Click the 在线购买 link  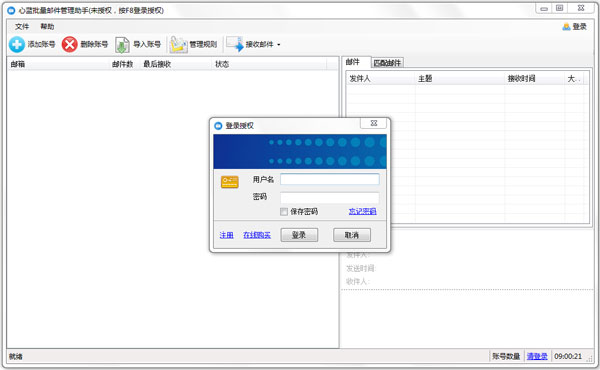click(x=257, y=235)
